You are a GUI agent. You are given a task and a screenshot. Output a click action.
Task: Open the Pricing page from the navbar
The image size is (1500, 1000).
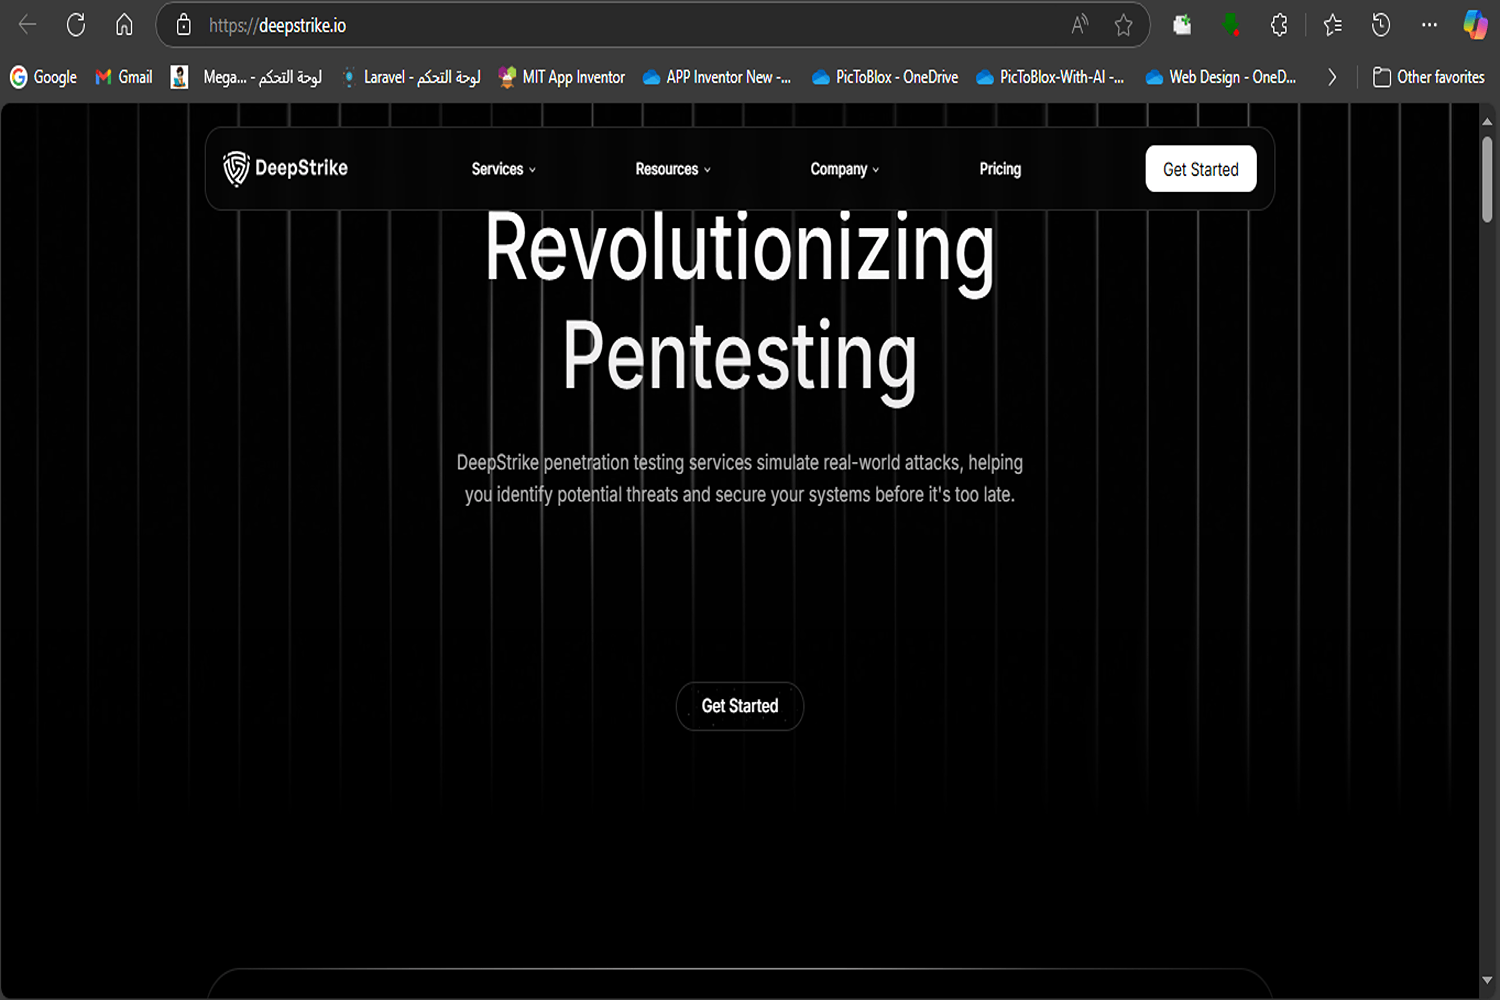pyautogui.click(x=1000, y=169)
